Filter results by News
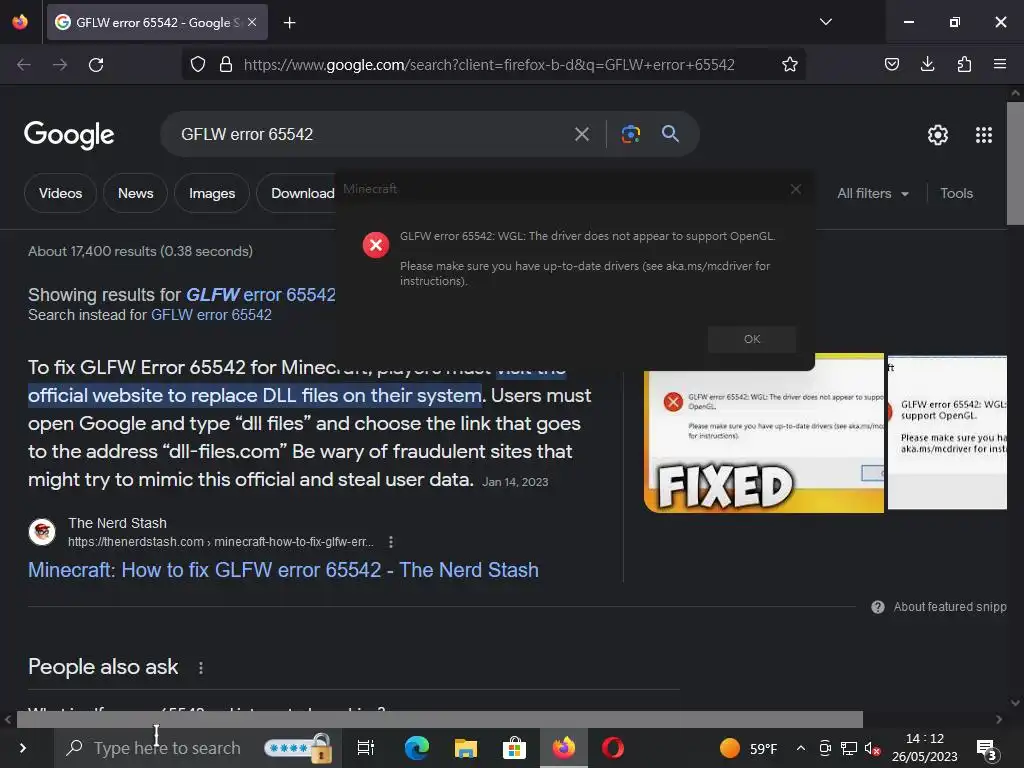Screen dimensions: 1024x768 (135, 193)
